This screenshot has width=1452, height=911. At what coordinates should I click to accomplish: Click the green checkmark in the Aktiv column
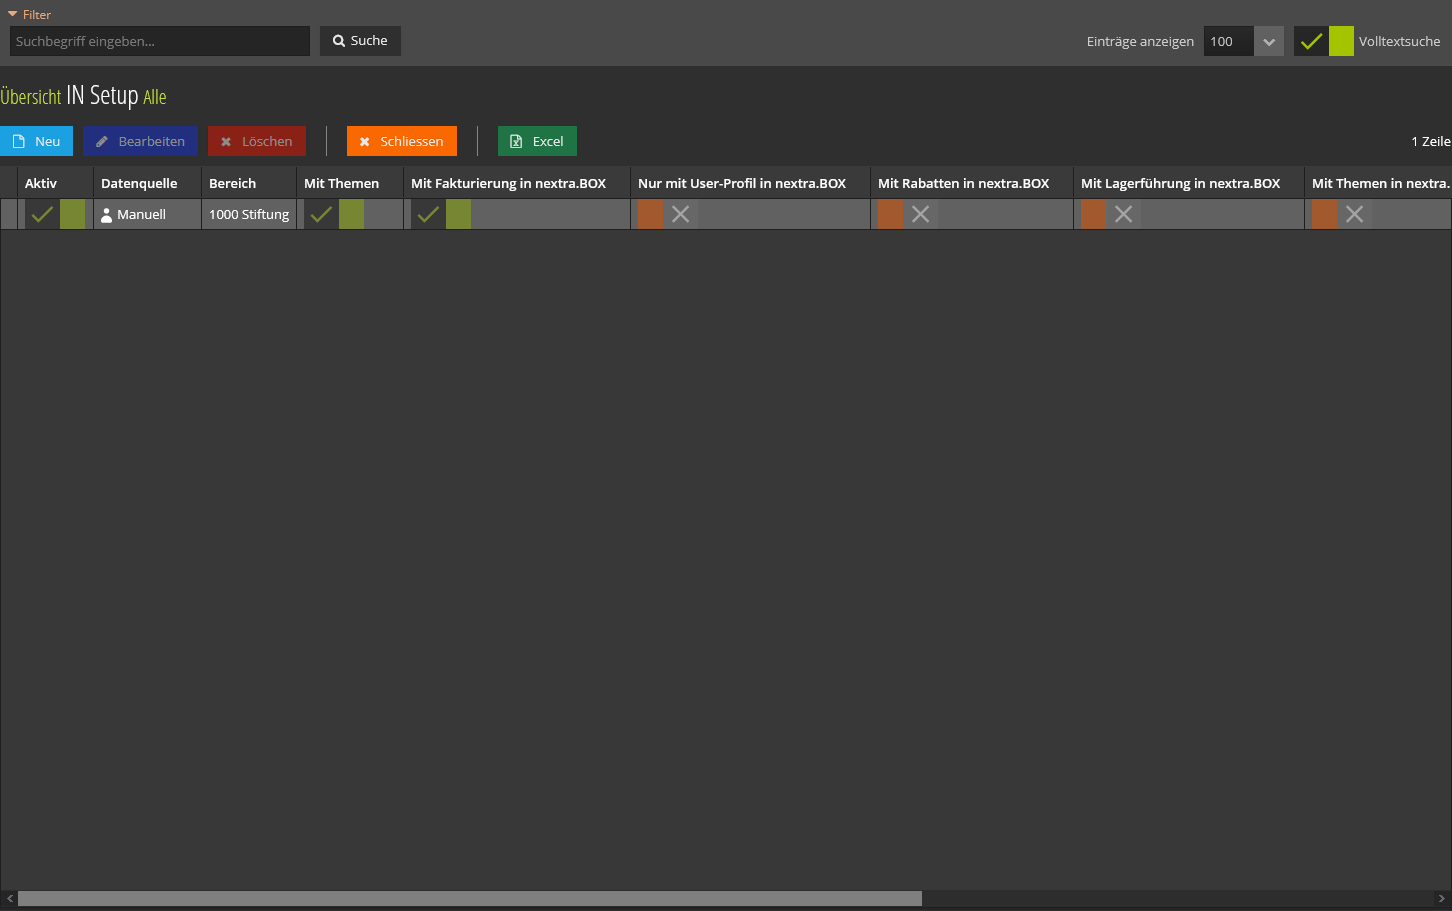pyautogui.click(x=42, y=213)
